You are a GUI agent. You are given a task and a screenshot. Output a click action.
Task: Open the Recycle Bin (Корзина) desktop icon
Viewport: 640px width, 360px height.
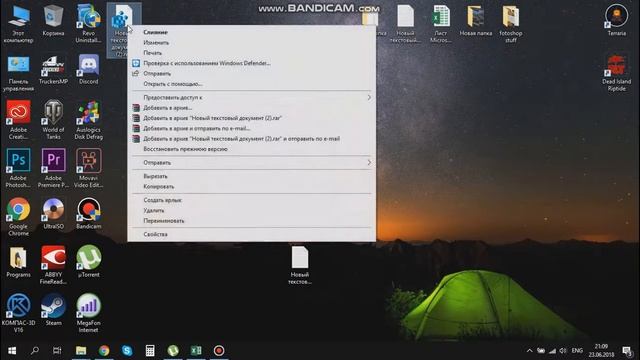click(x=53, y=20)
